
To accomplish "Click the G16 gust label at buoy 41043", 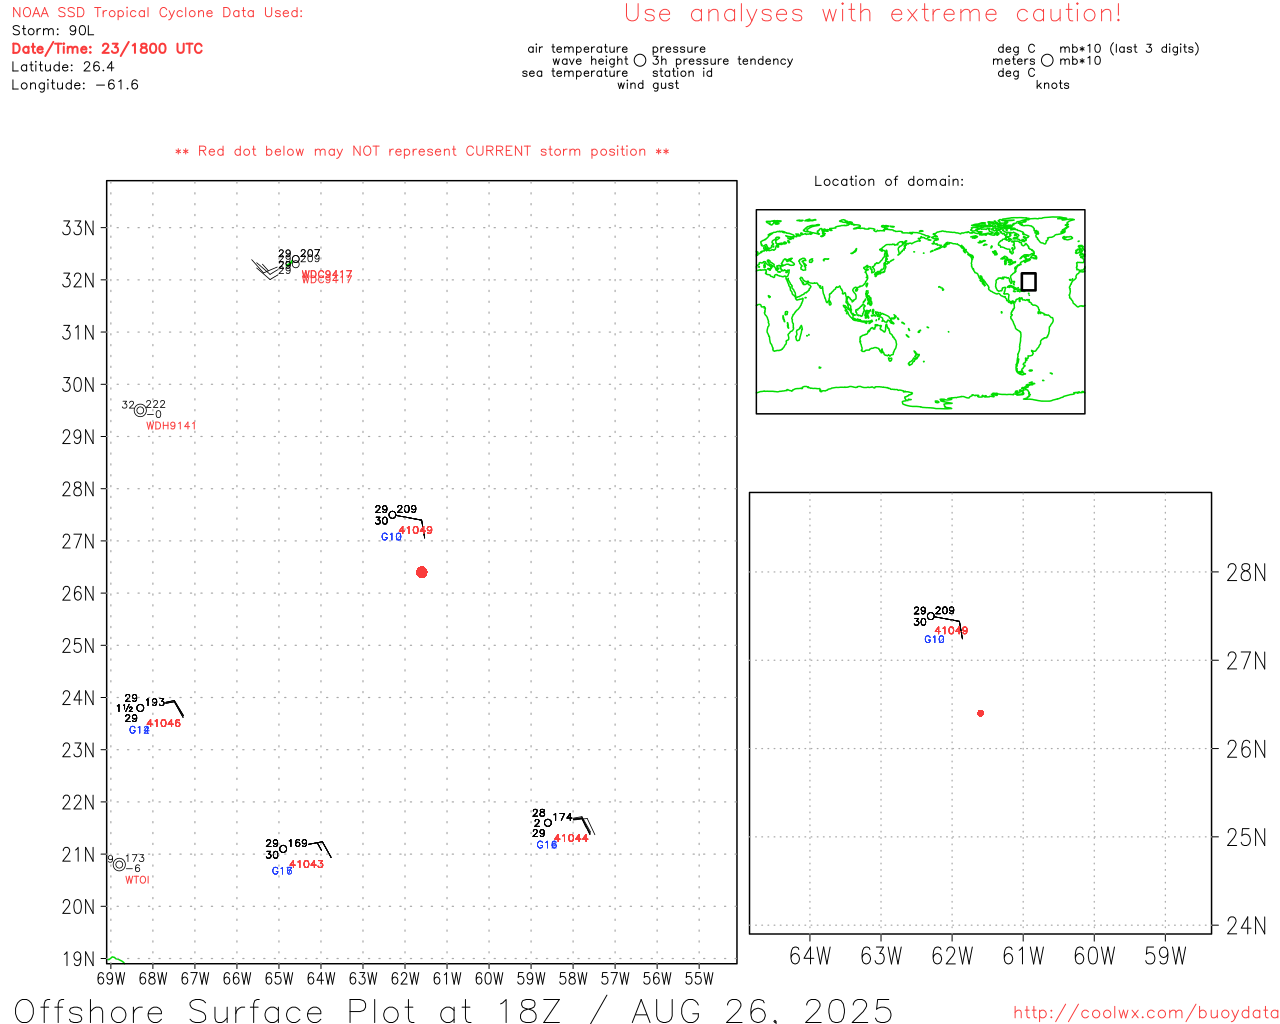I will [x=282, y=871].
